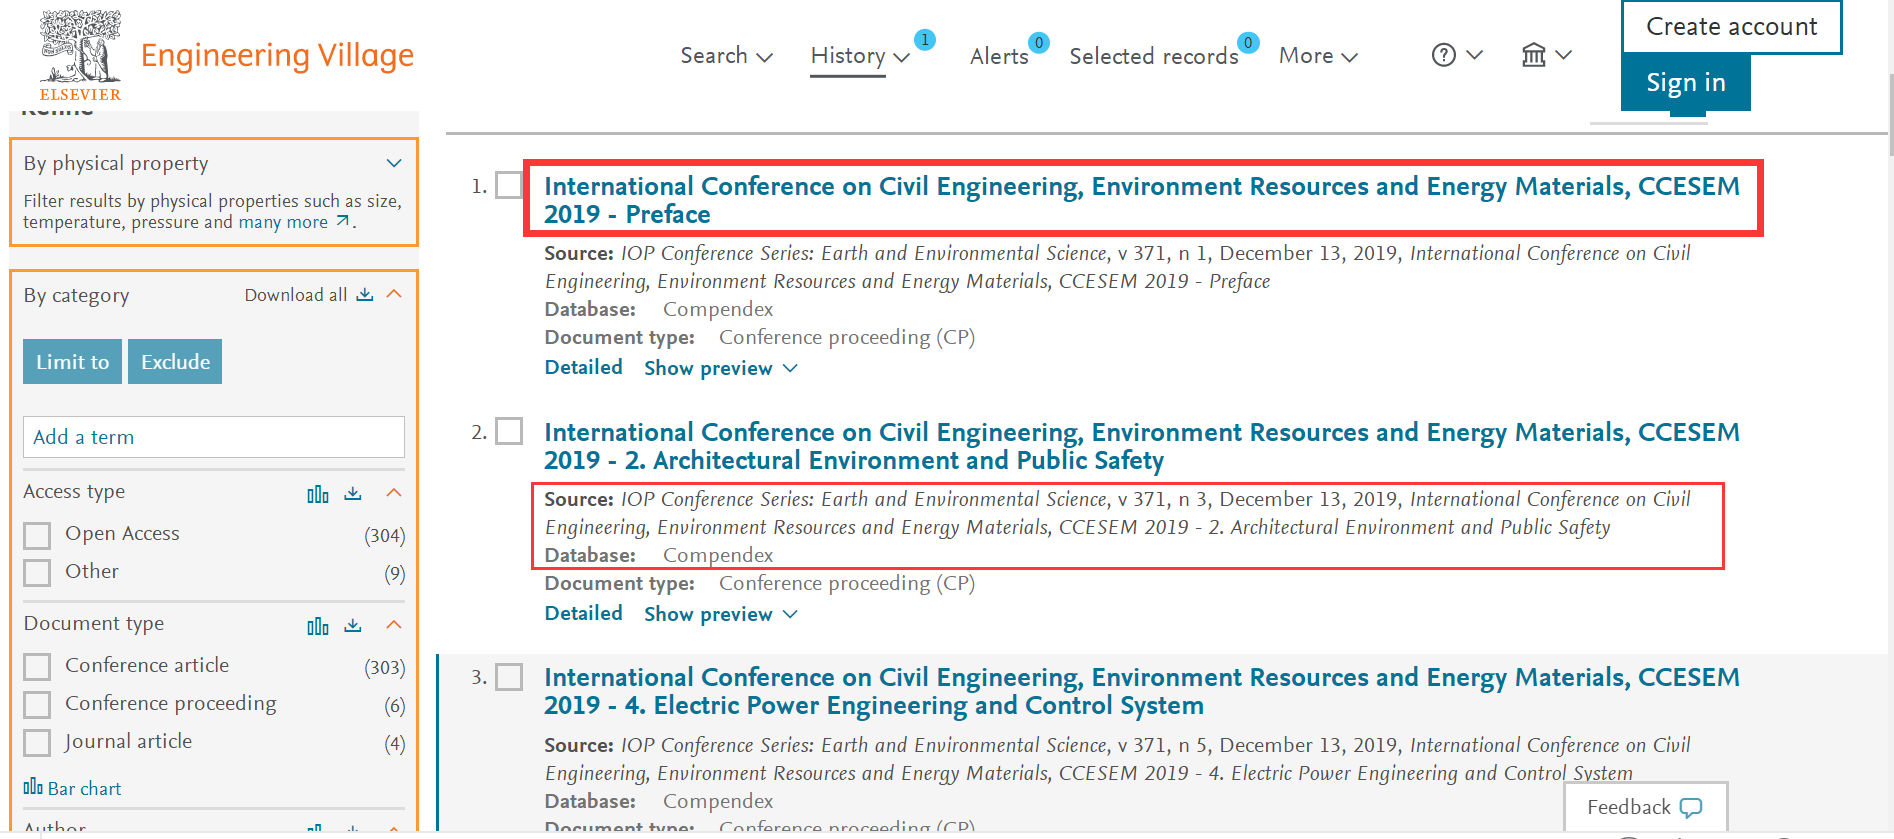This screenshot has width=1894, height=839.
Task: Click the Journal article count (4)
Action: [395, 744]
